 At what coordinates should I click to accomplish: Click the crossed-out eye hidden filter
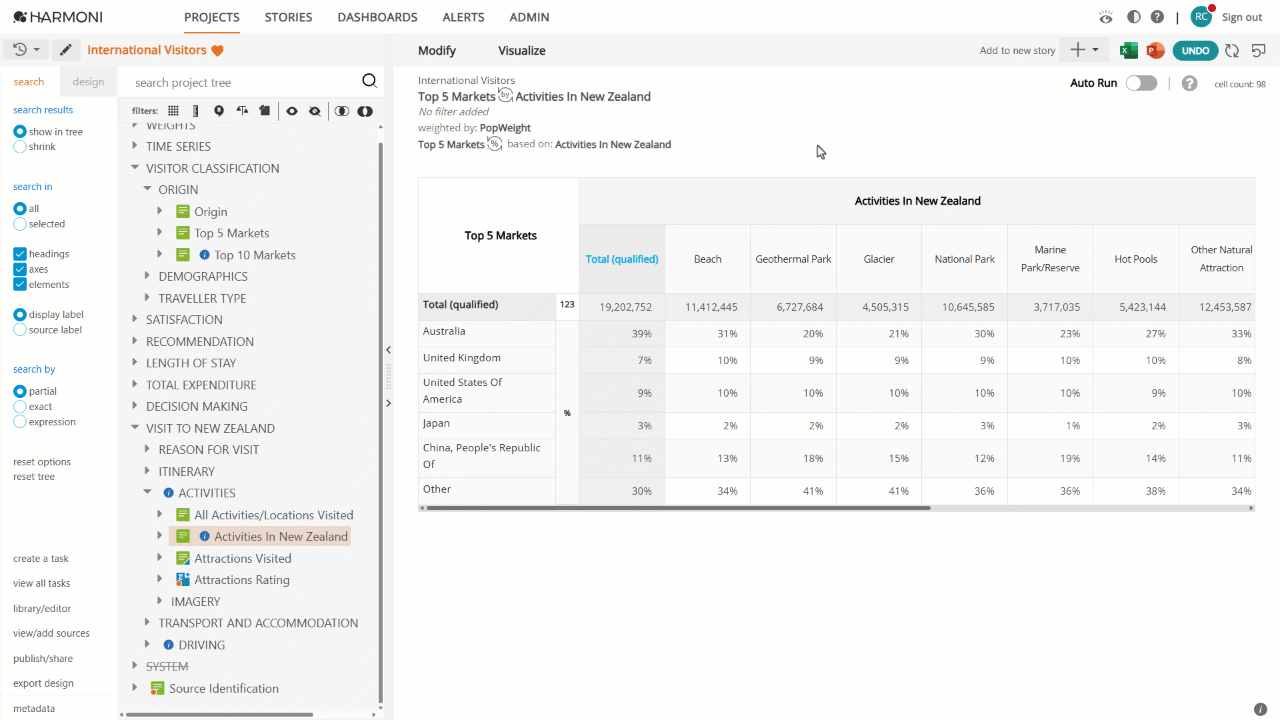click(315, 111)
